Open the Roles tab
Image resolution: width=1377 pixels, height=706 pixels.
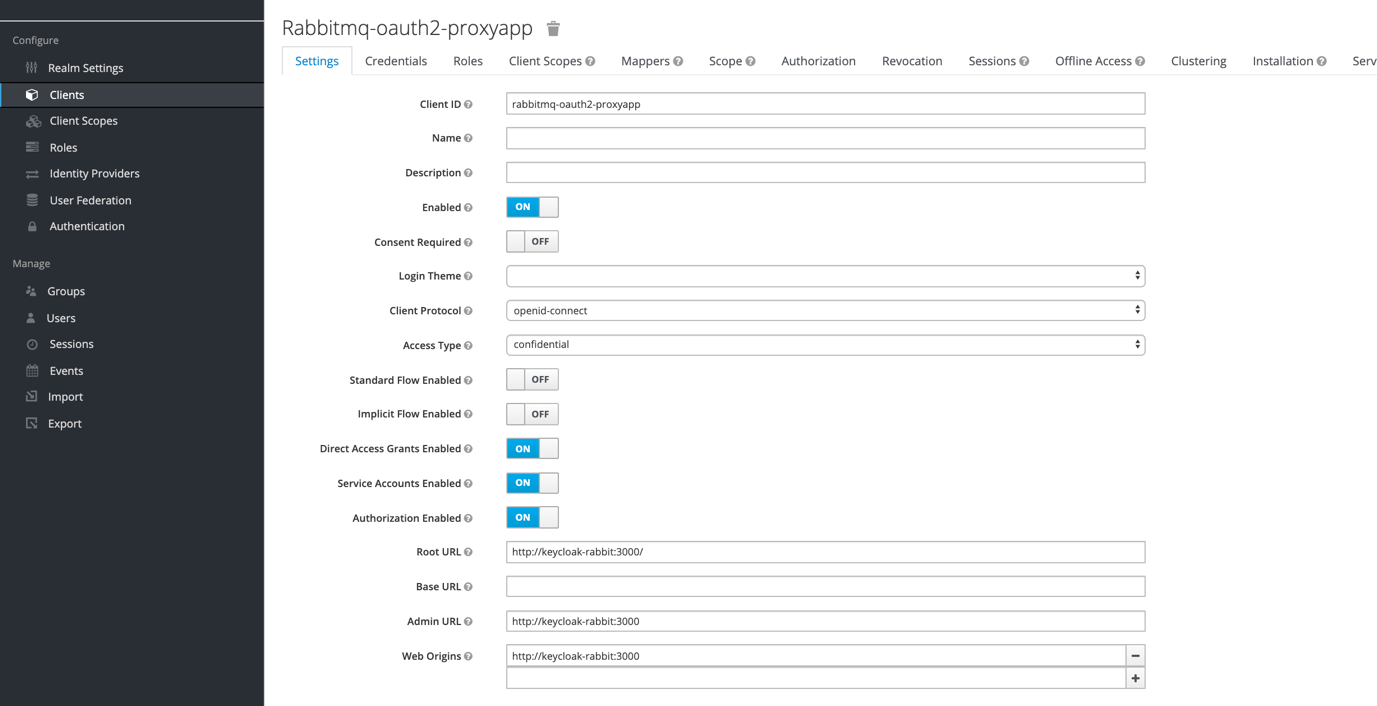[468, 61]
